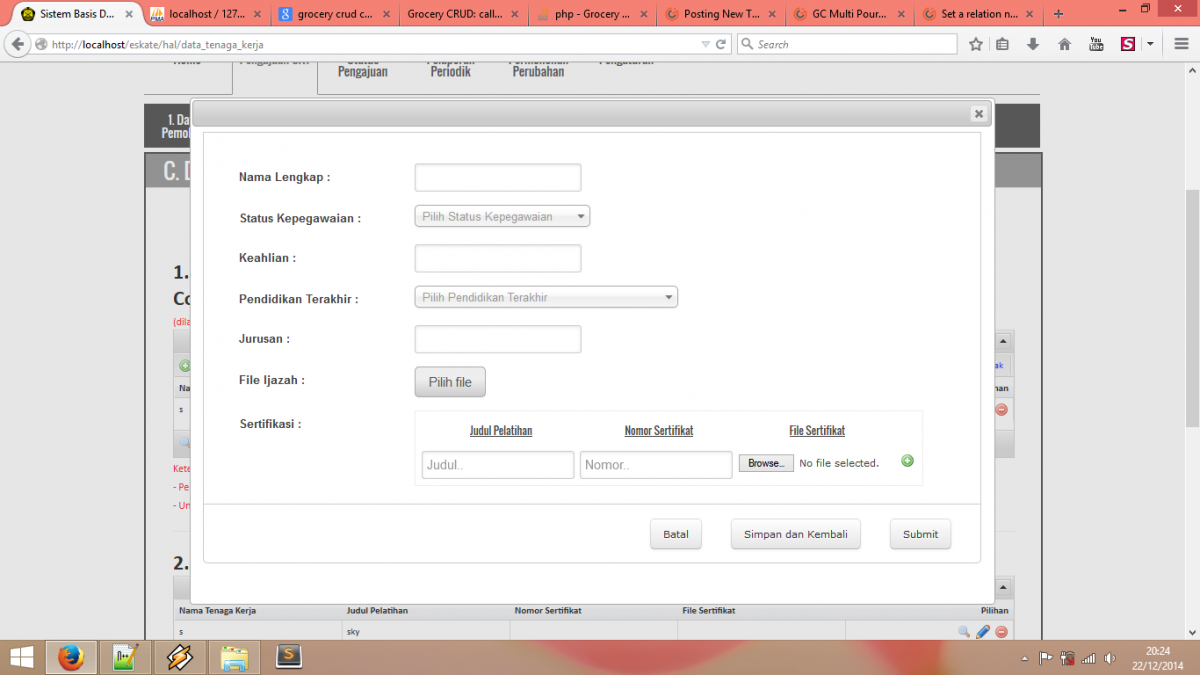Screen dimensions: 1200x675
Task: Click the Browse... button for File Sertifikat
Action: (766, 463)
